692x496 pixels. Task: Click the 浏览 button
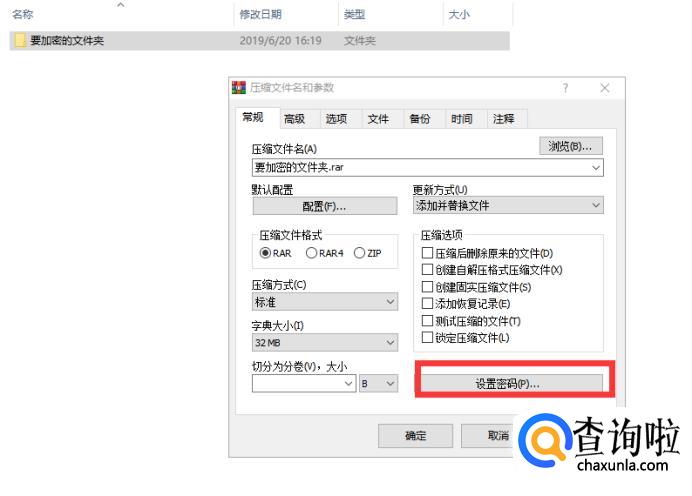click(570, 147)
